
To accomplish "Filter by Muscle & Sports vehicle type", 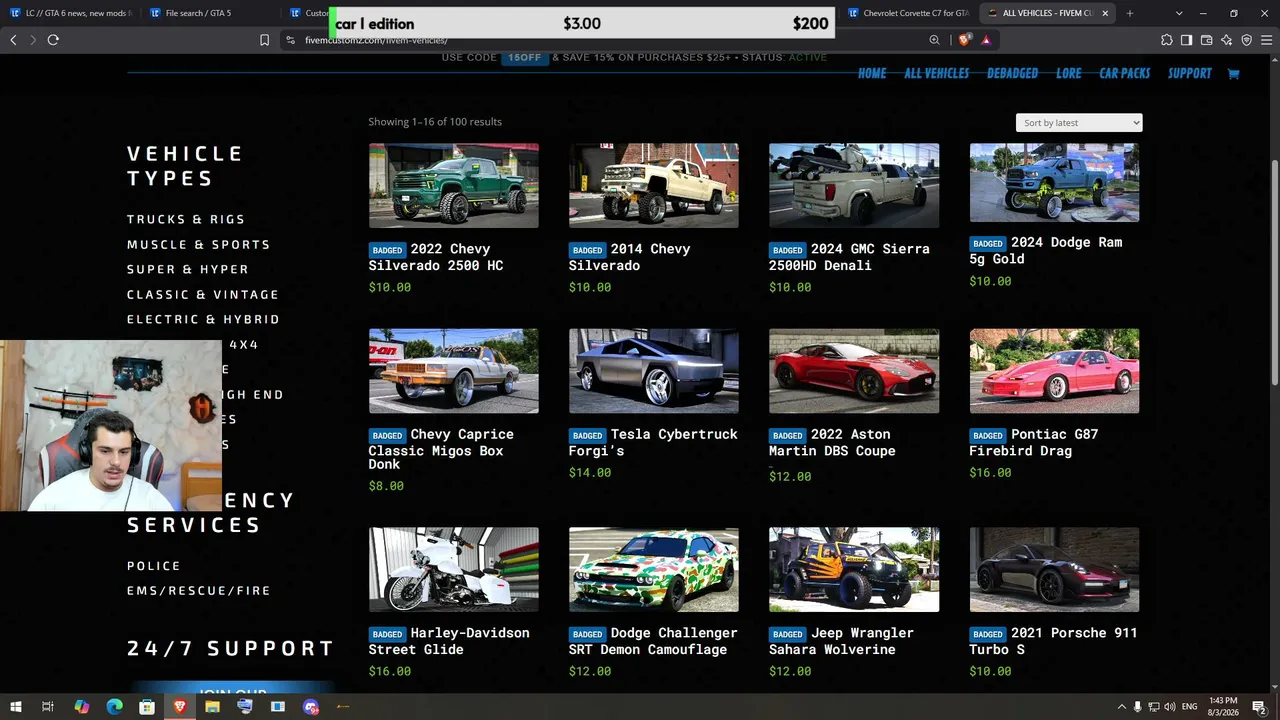I will tap(199, 244).
